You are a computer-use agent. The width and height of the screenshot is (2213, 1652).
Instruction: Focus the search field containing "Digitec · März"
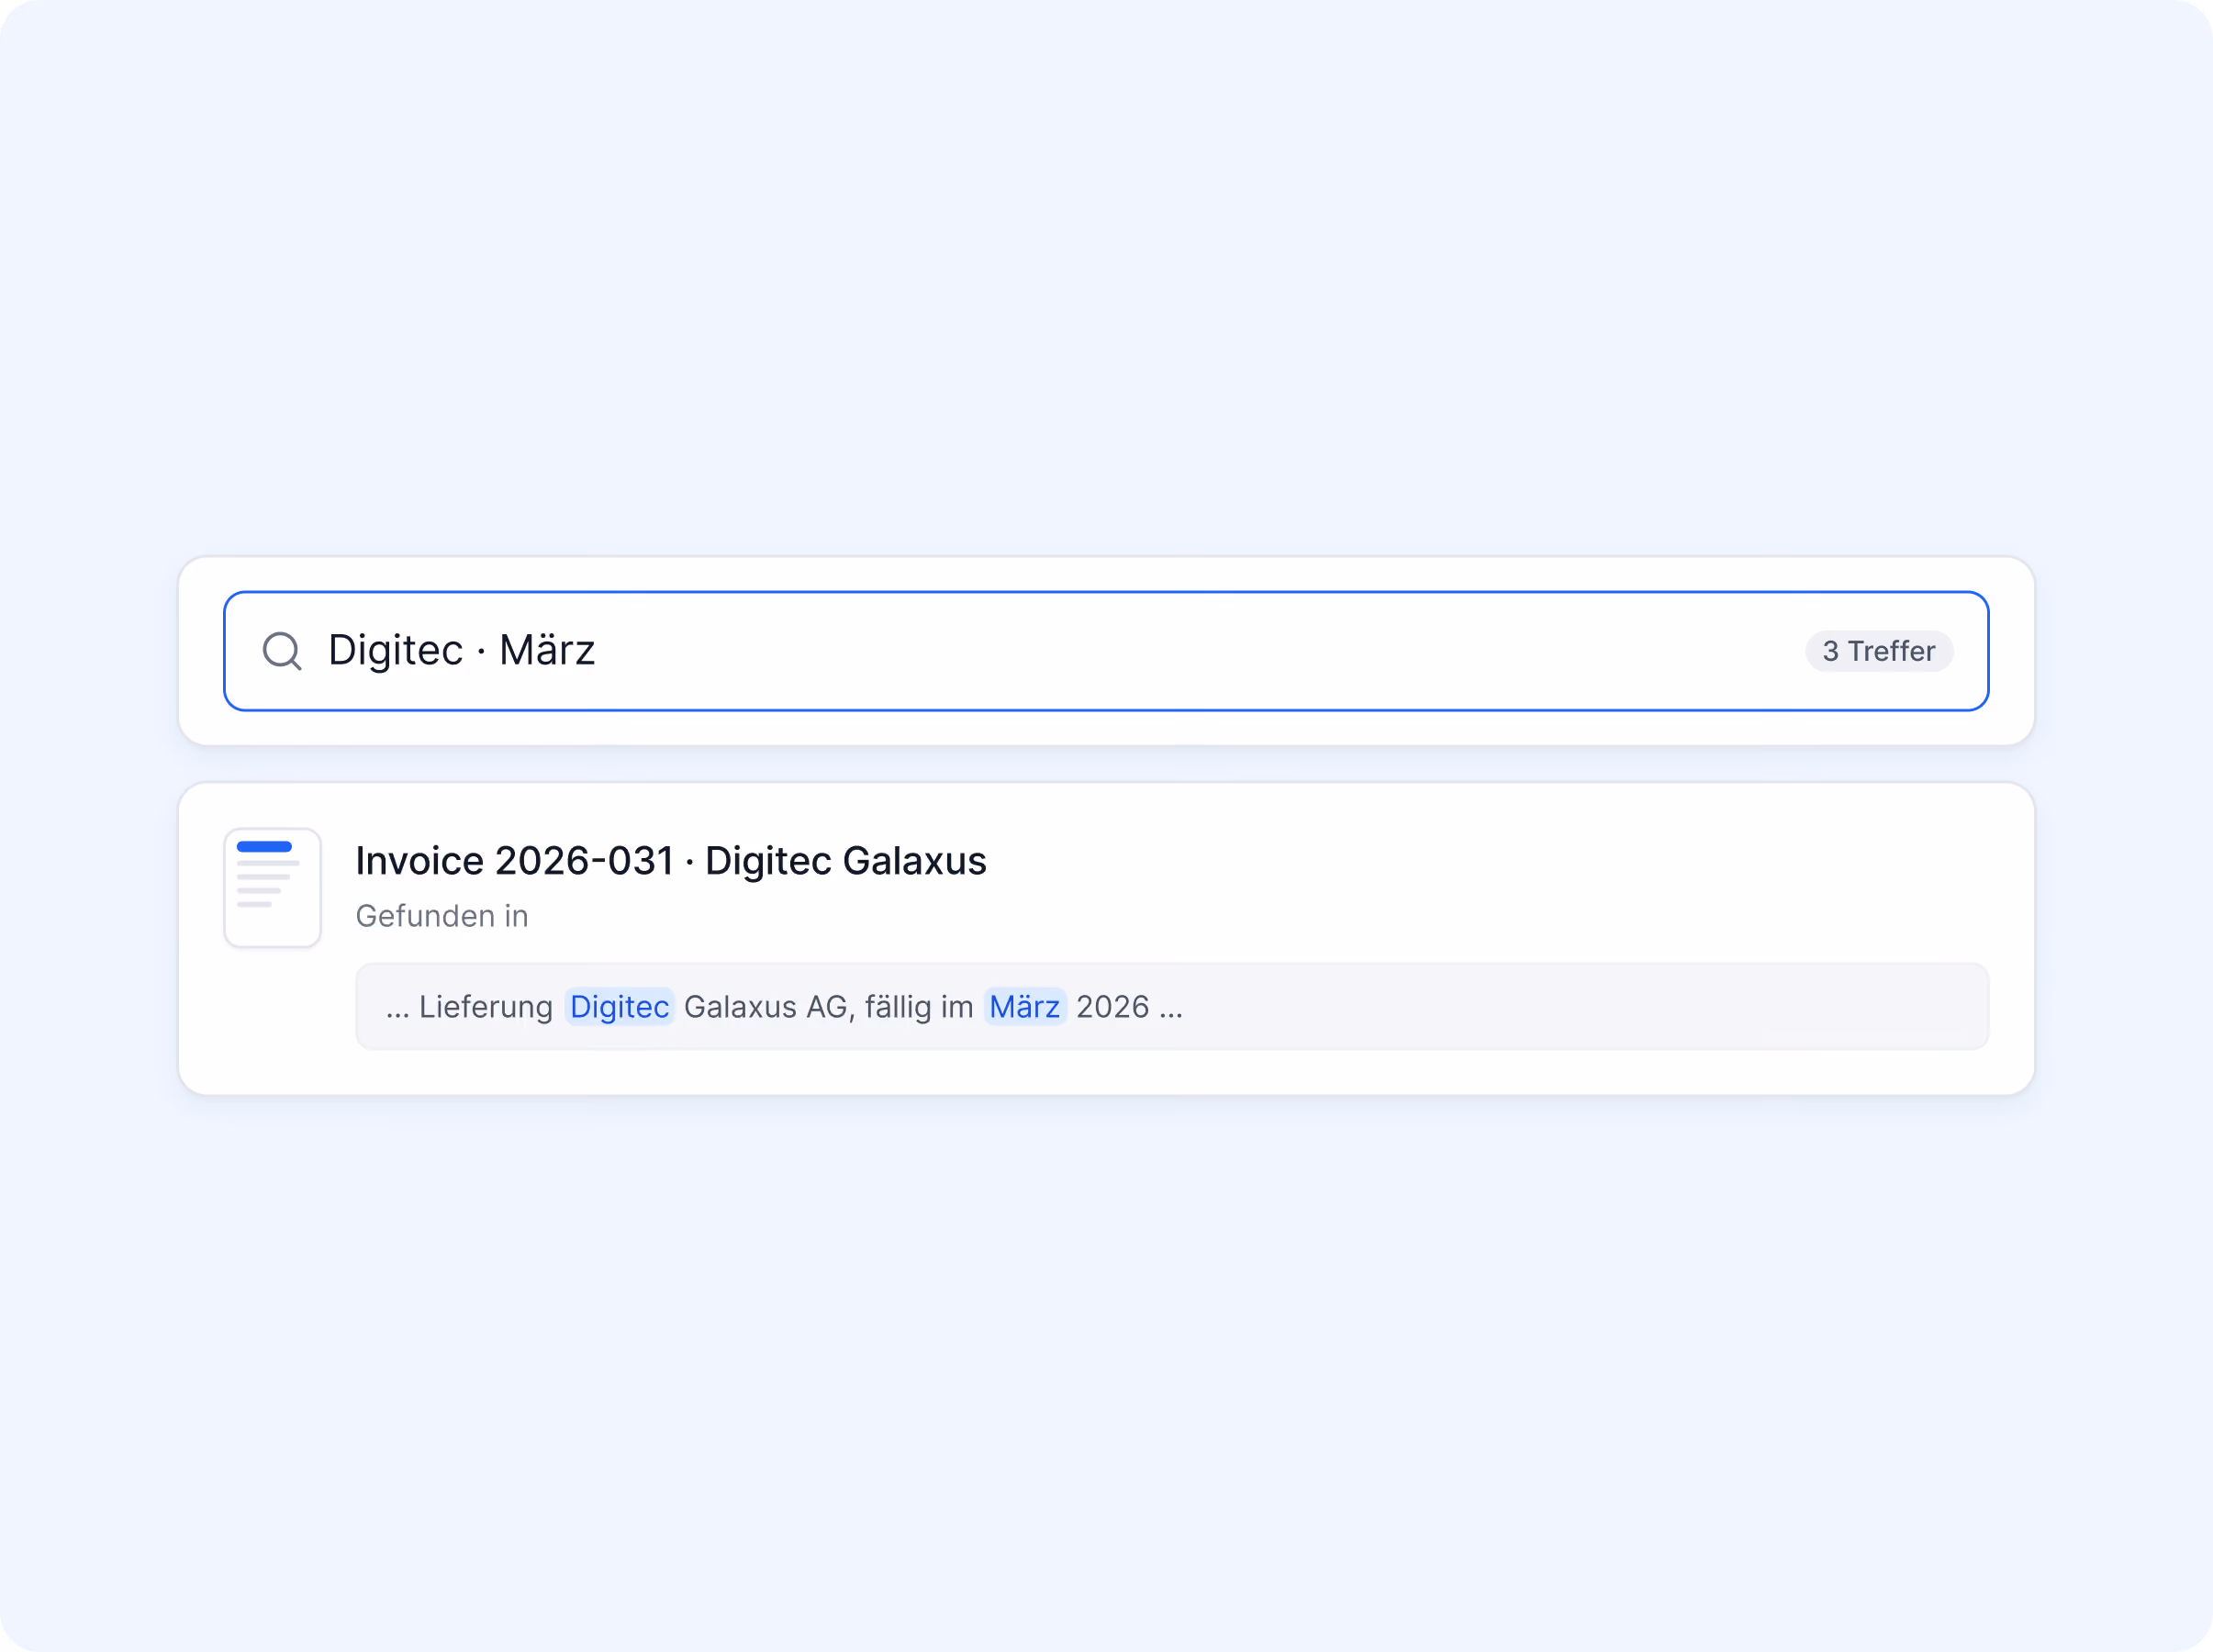click(x=1106, y=651)
